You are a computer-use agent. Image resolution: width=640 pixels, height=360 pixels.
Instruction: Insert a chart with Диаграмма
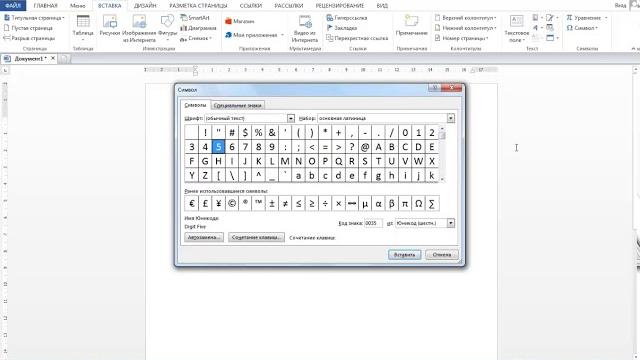pos(198,28)
